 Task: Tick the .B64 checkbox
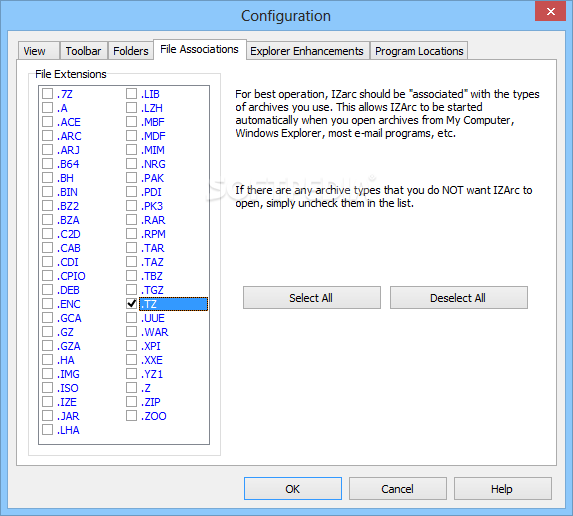48,164
